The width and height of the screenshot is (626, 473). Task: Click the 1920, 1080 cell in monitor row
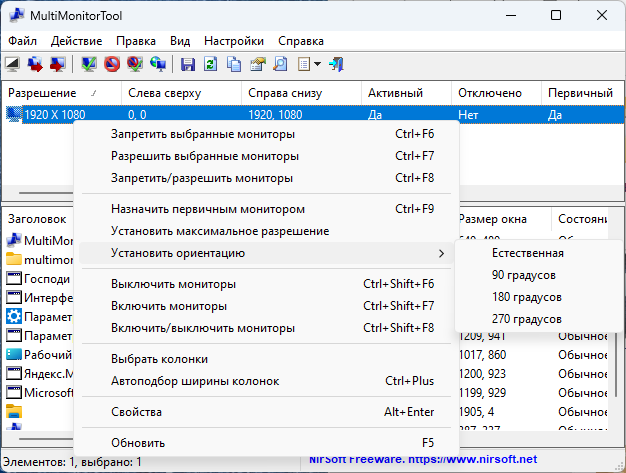pos(275,115)
